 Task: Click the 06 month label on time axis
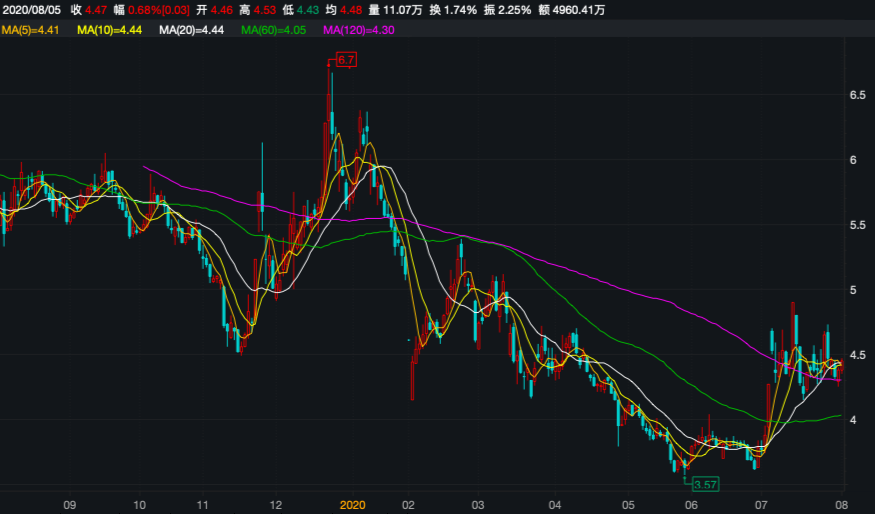pos(692,505)
